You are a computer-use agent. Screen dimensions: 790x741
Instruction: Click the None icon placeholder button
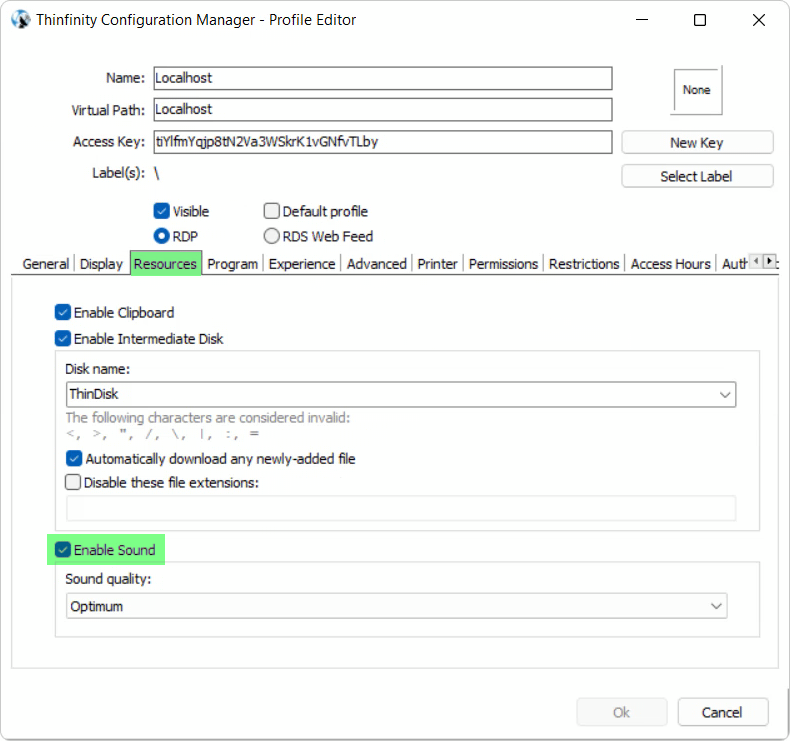pyautogui.click(x=697, y=90)
